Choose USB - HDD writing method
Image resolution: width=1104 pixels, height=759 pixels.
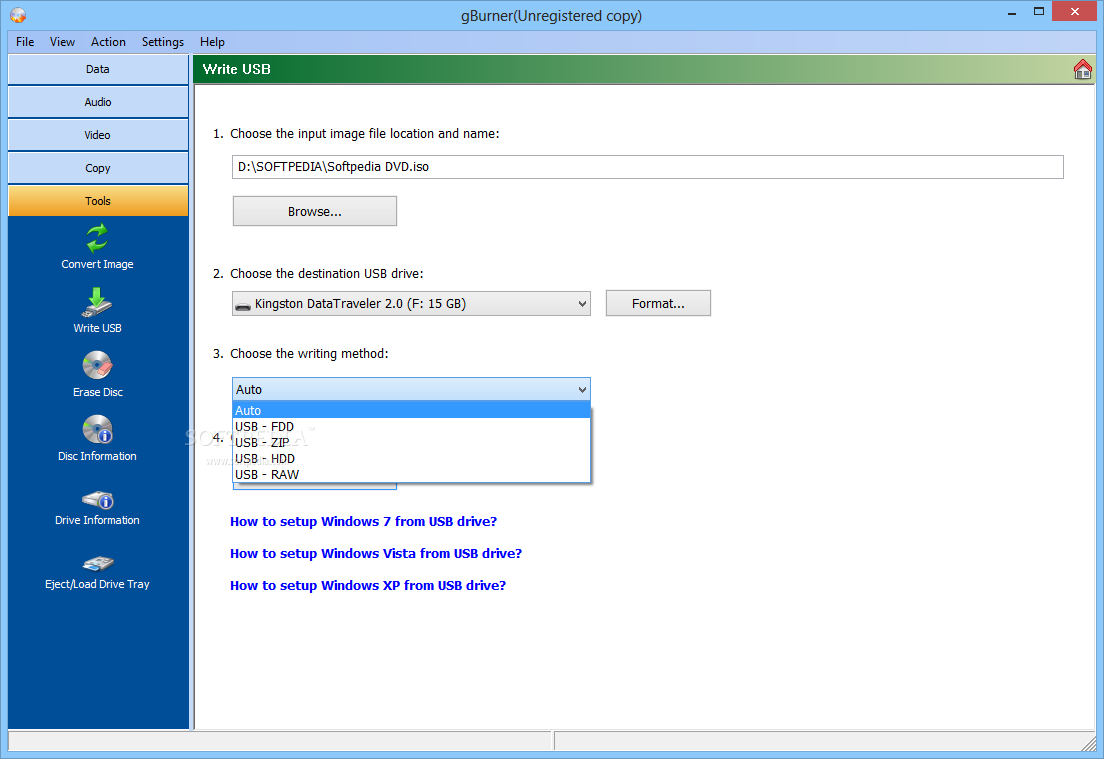[x=411, y=459]
